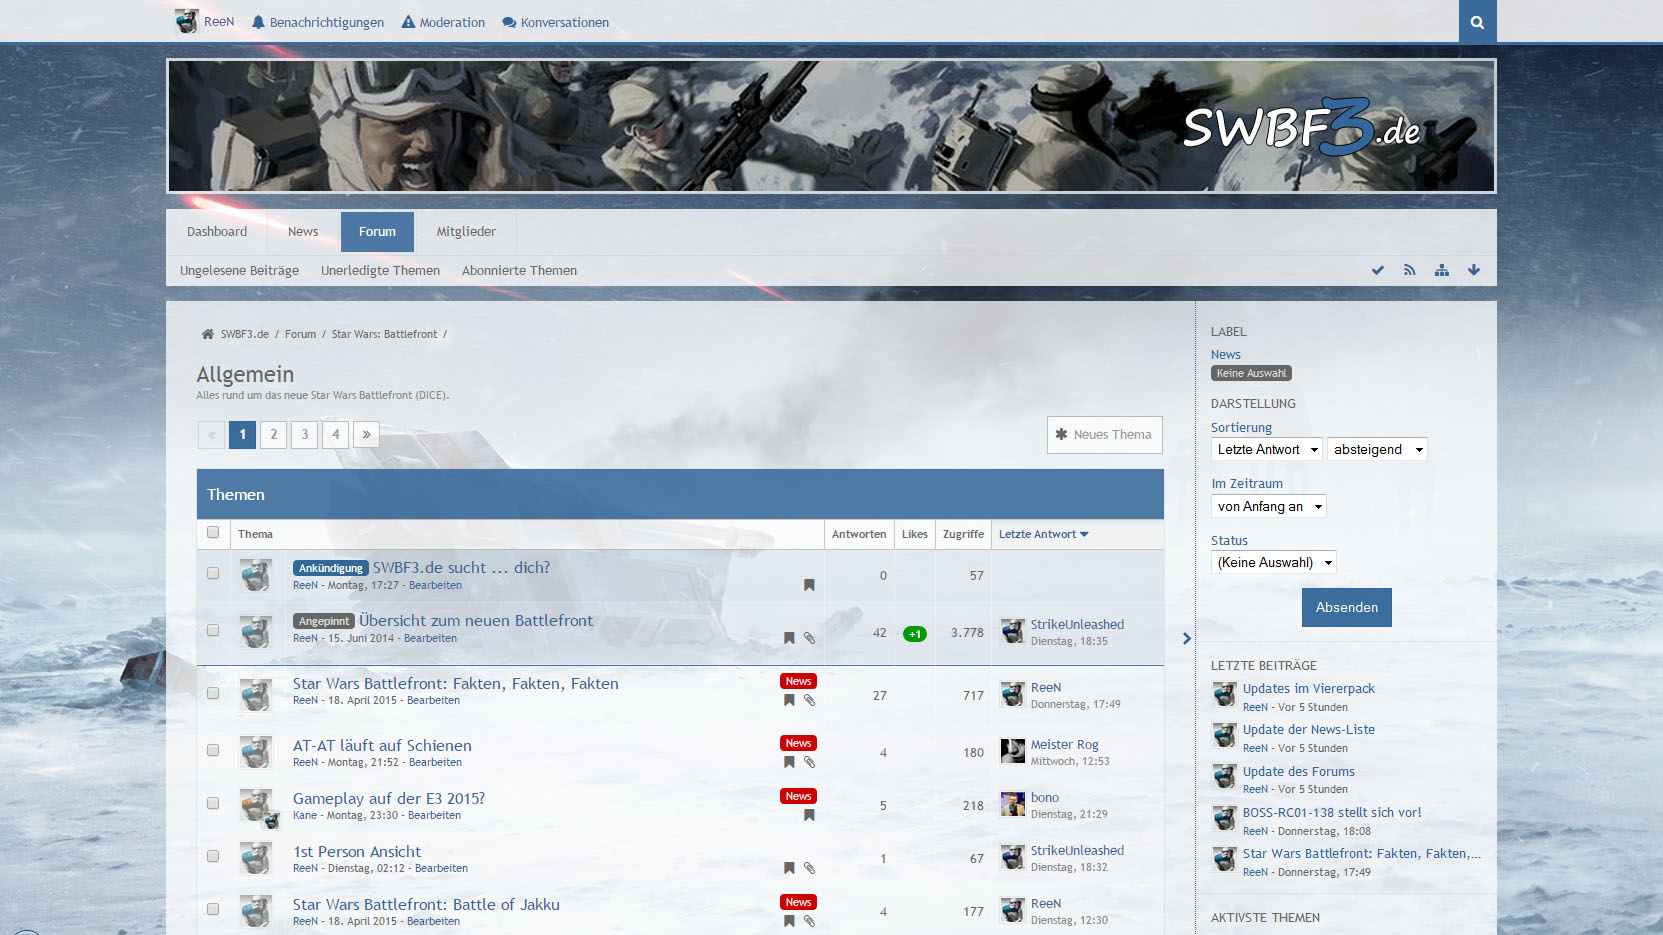Open the Mitglieder tab

466,231
